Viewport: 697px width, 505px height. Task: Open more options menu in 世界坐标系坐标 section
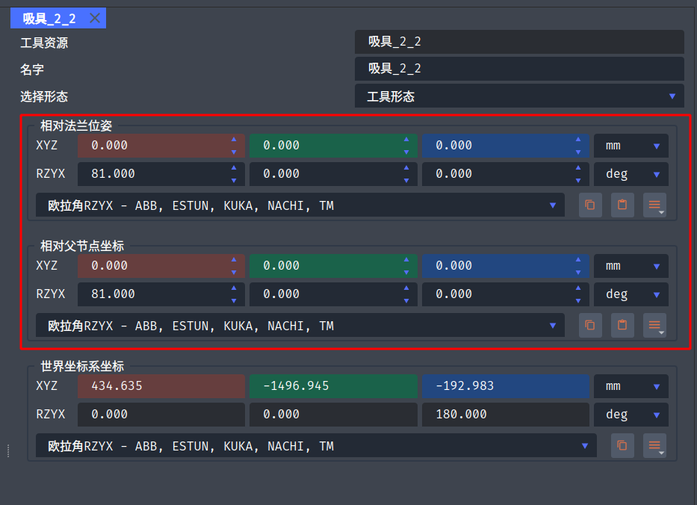click(x=654, y=445)
